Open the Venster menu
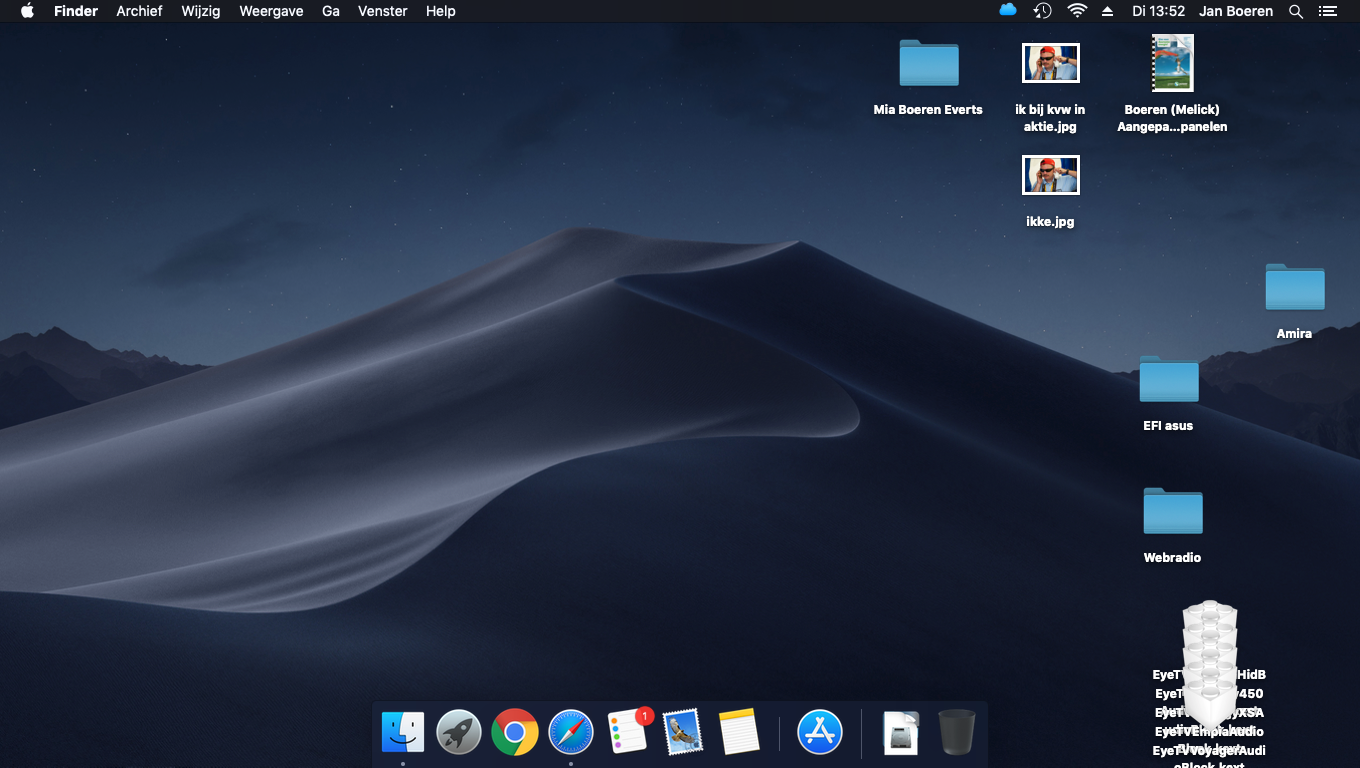The width and height of the screenshot is (1360, 768). [382, 11]
